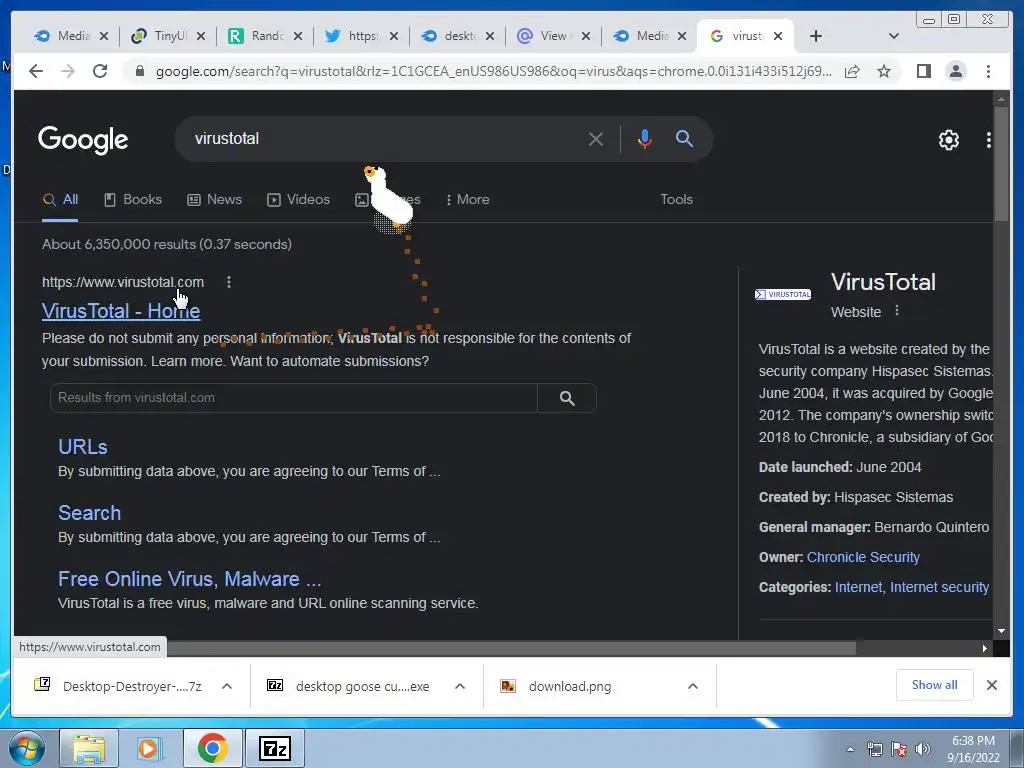Viewport: 1024px width, 768px height.
Task: Start a voice search with microphone
Action: (x=645, y=138)
